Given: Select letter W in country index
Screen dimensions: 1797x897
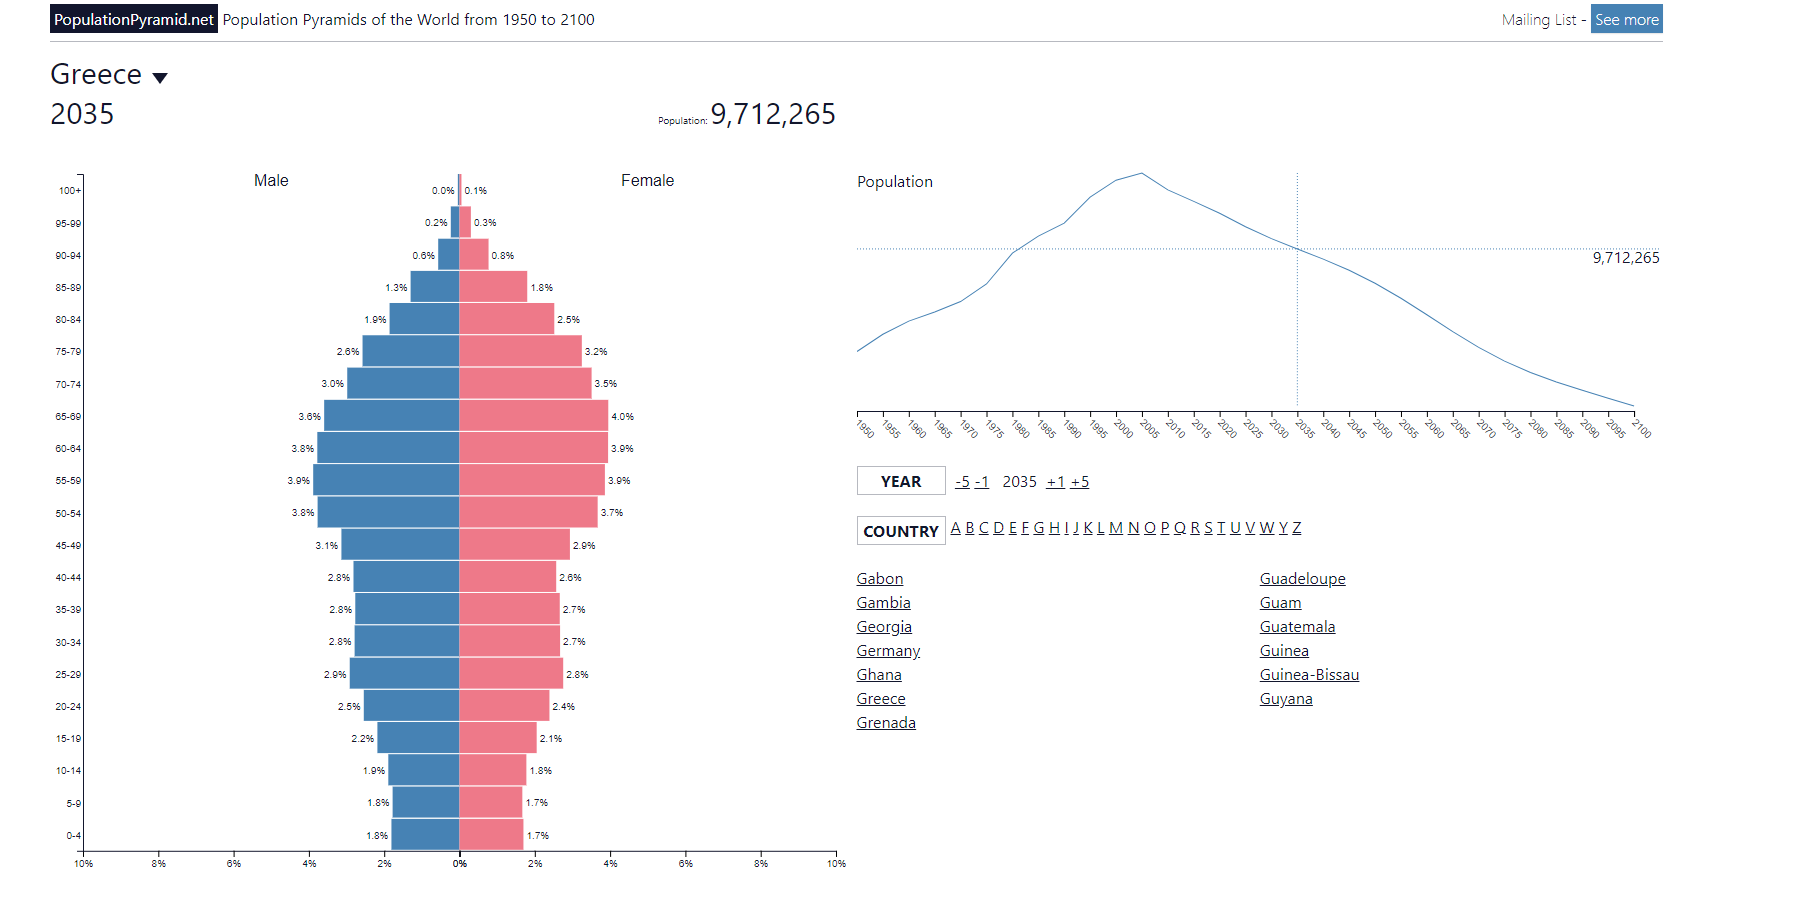Looking at the screenshot, I should point(1267,528).
